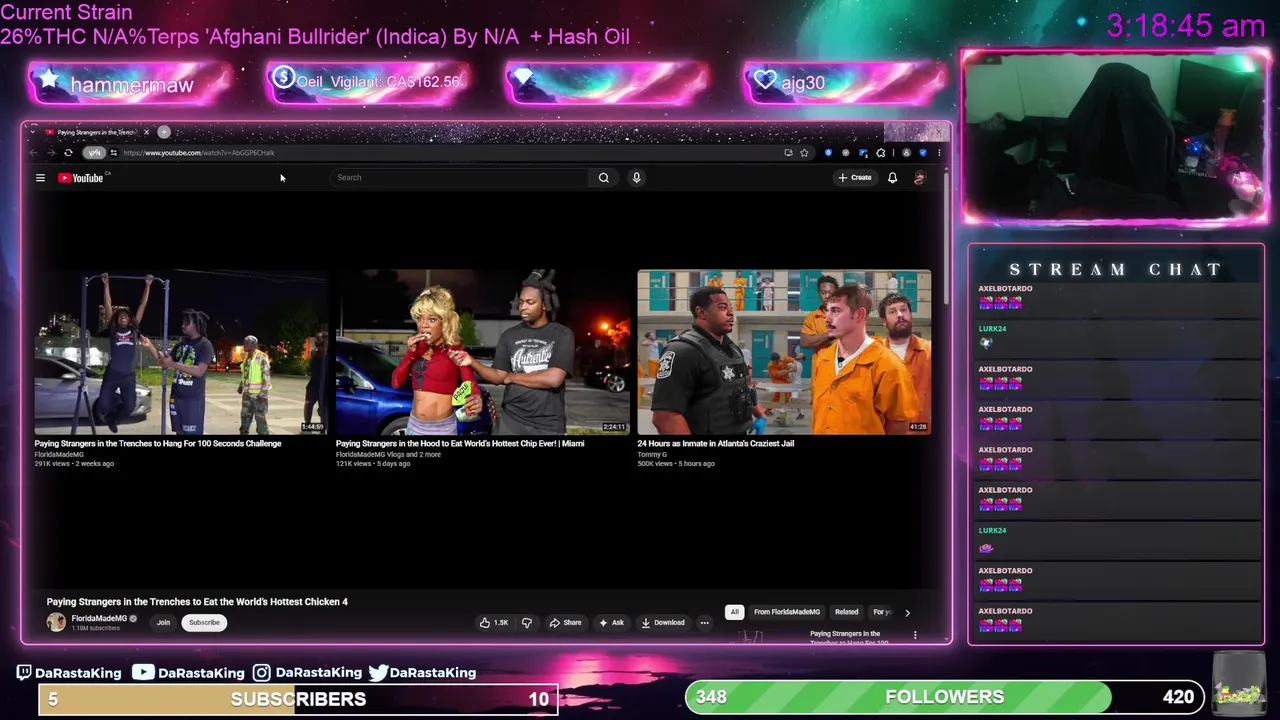Click the Share button
This screenshot has width=1280, height=720.
(x=565, y=623)
